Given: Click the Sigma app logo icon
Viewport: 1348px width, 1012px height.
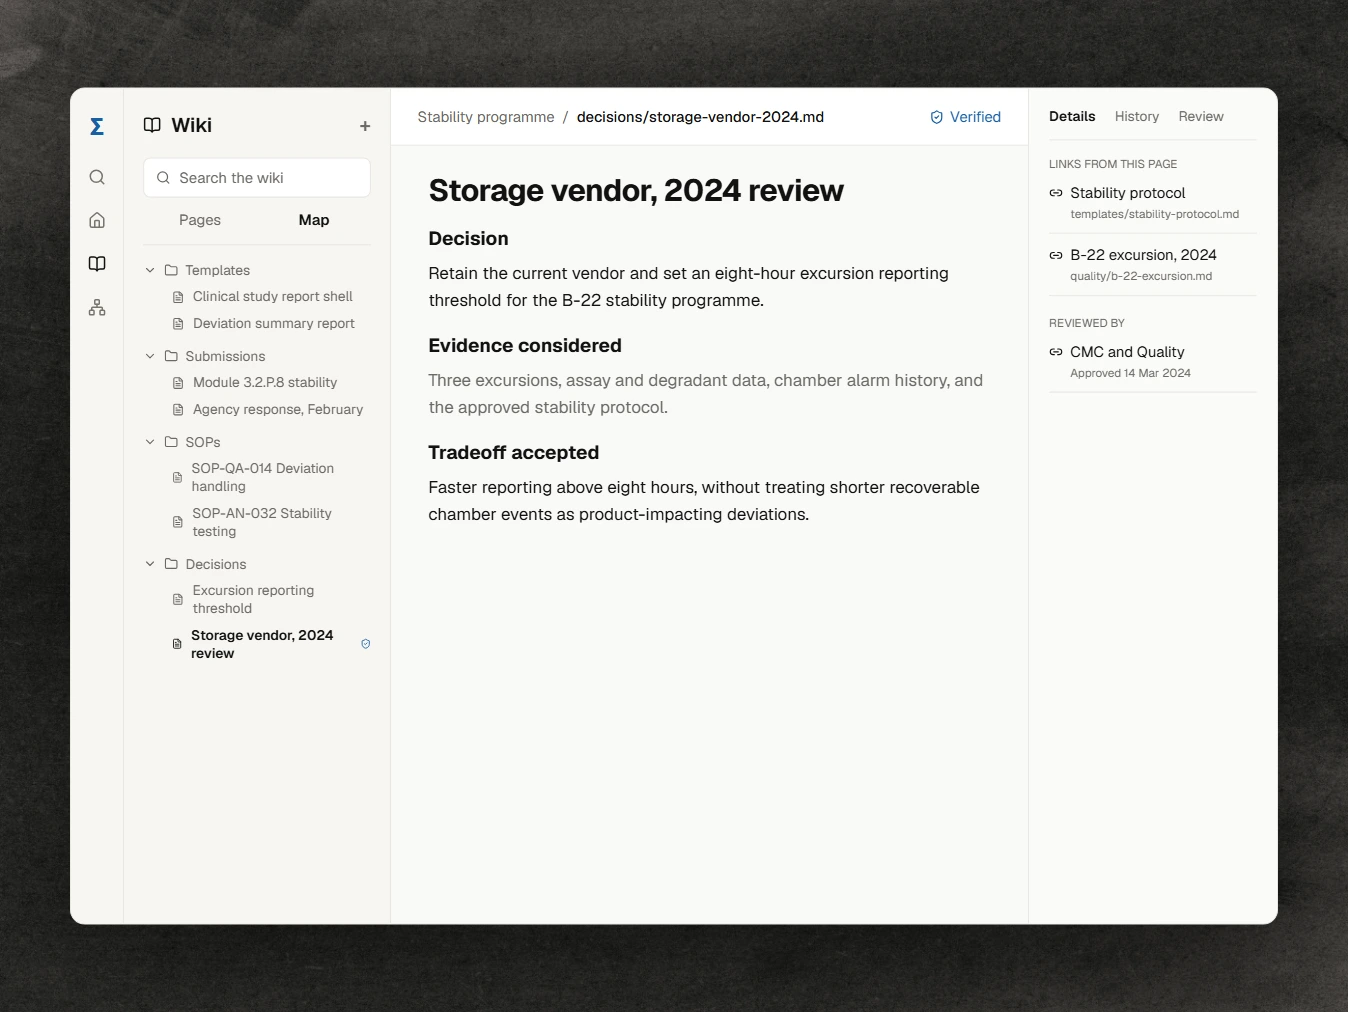Looking at the screenshot, I should (97, 126).
